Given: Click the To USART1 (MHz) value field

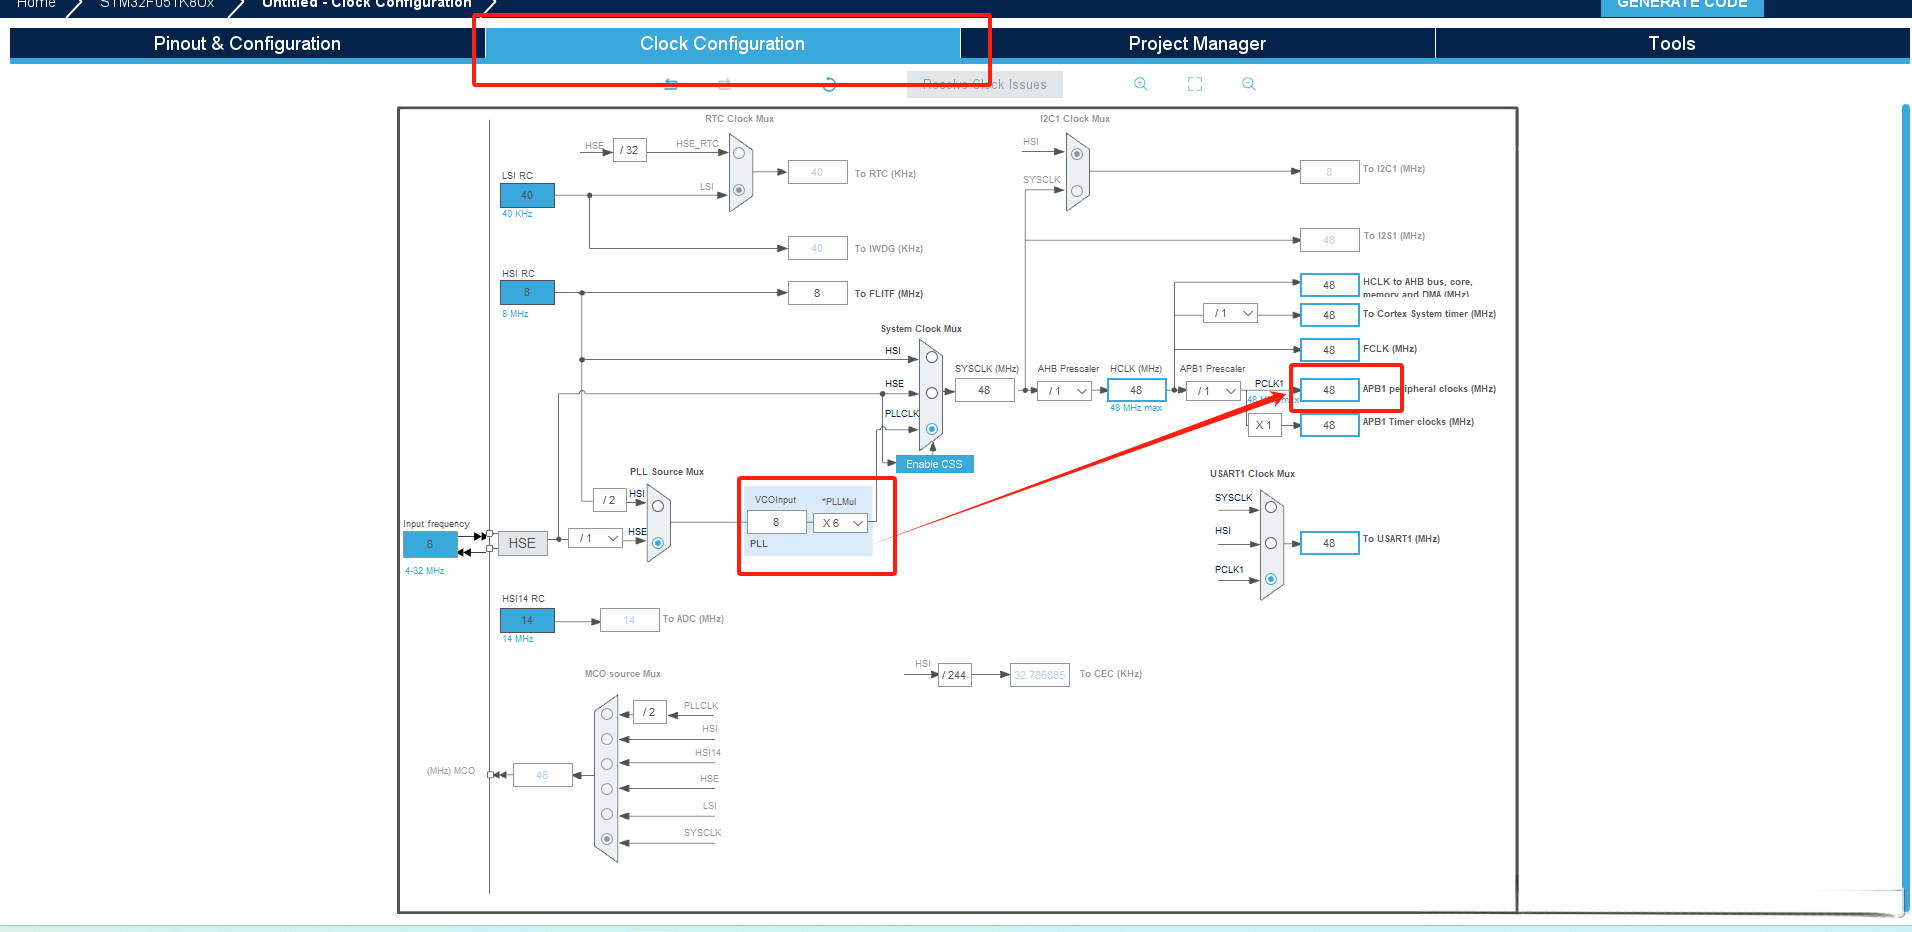Looking at the screenshot, I should (1329, 543).
